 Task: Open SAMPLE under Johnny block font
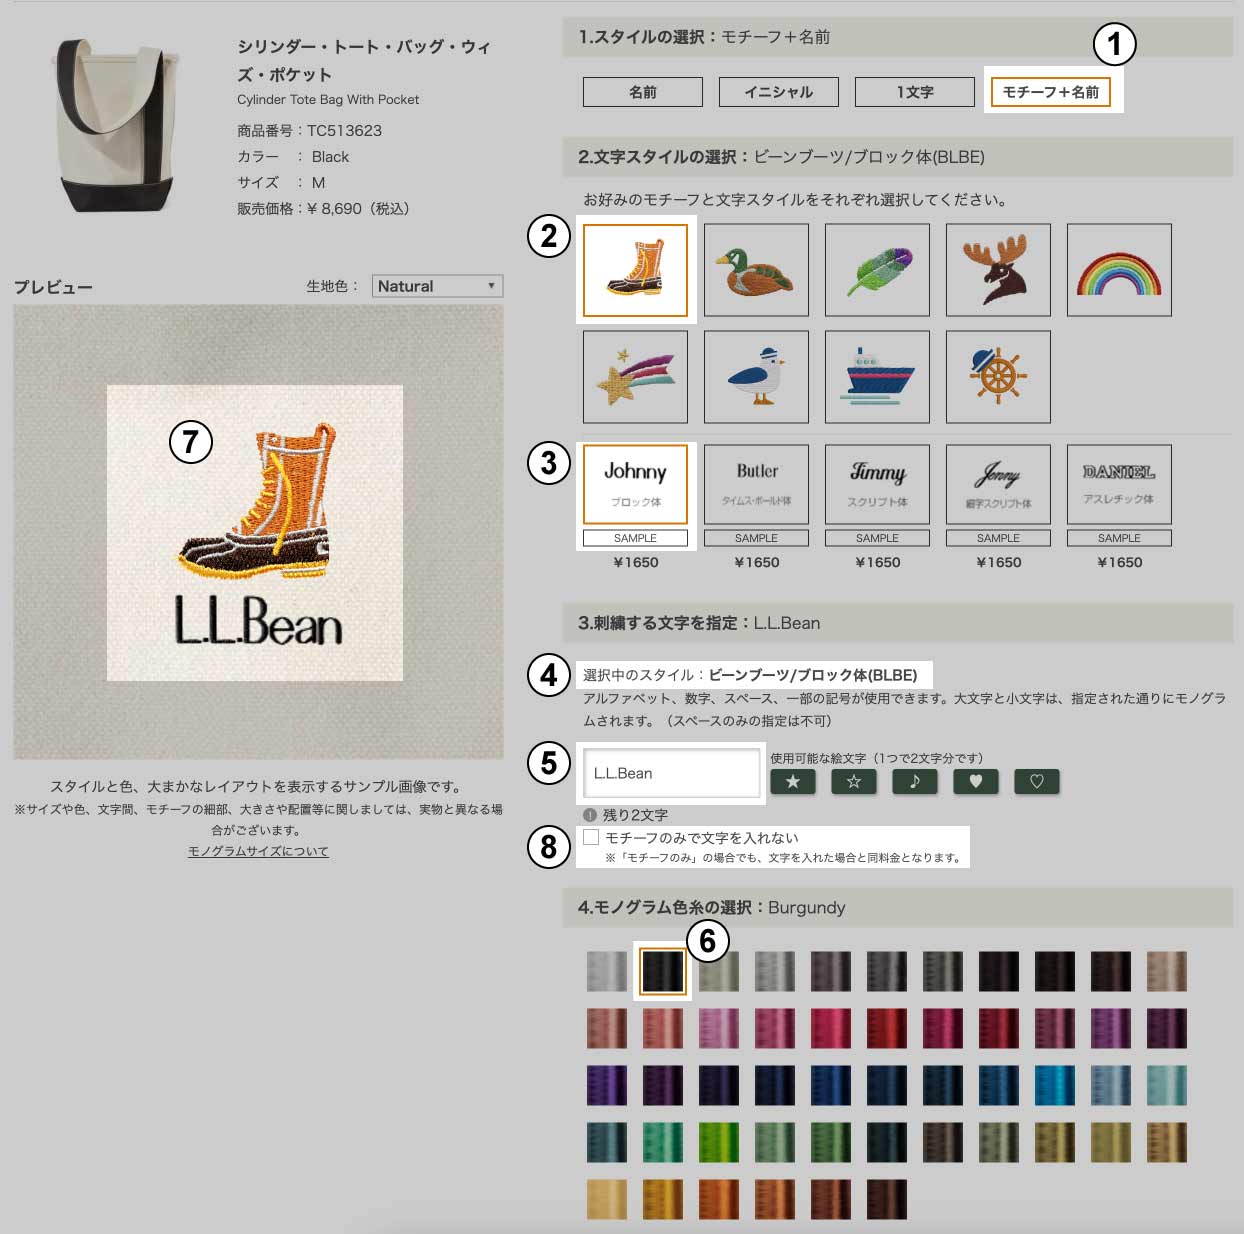tap(635, 538)
